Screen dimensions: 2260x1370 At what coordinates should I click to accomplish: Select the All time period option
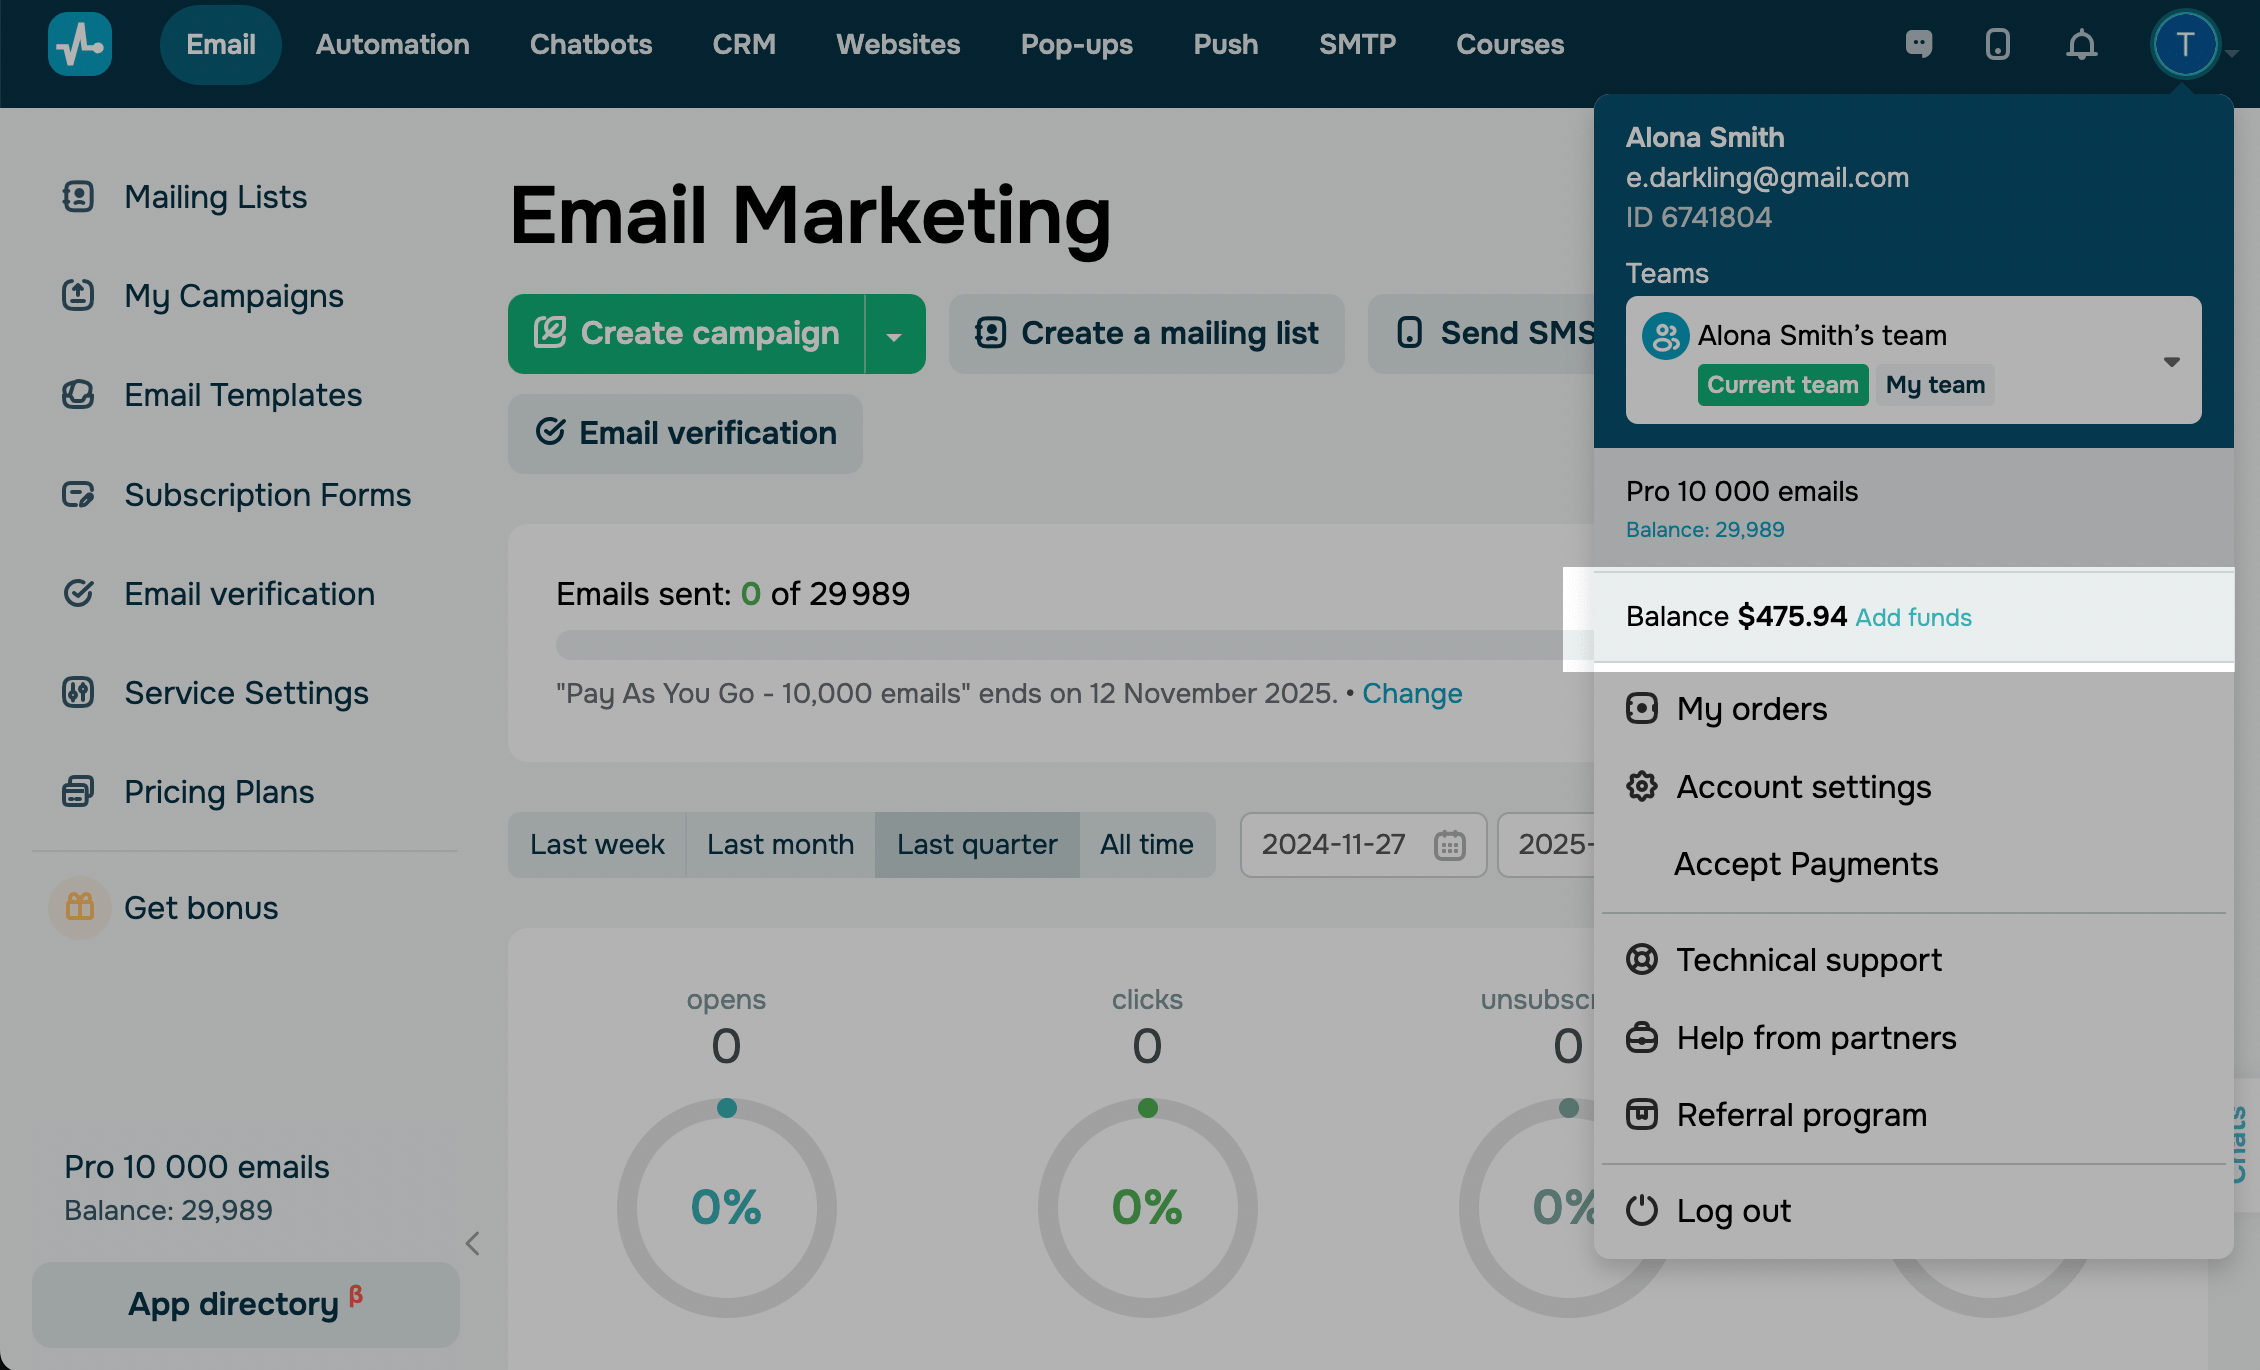tap(1146, 845)
